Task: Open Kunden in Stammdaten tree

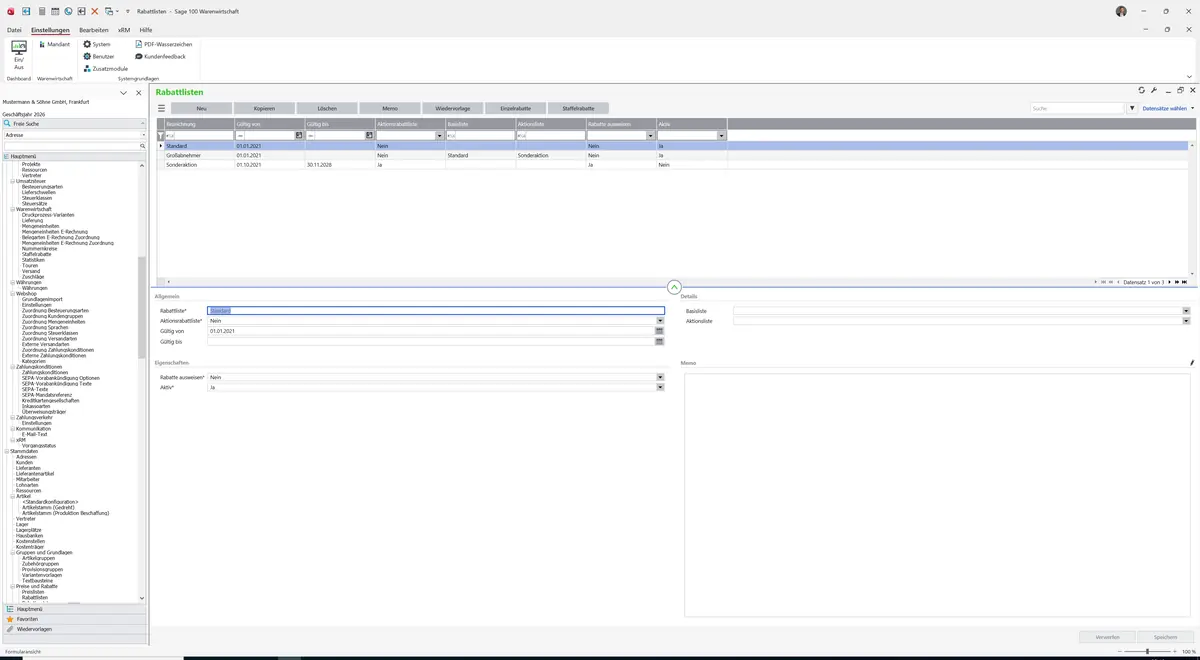Action: tap(24, 463)
